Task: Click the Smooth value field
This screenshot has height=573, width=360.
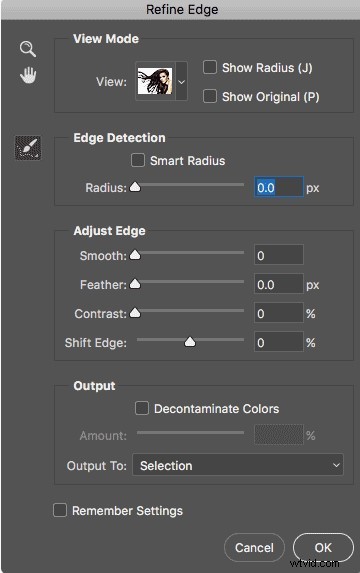Action: pyautogui.click(x=279, y=255)
